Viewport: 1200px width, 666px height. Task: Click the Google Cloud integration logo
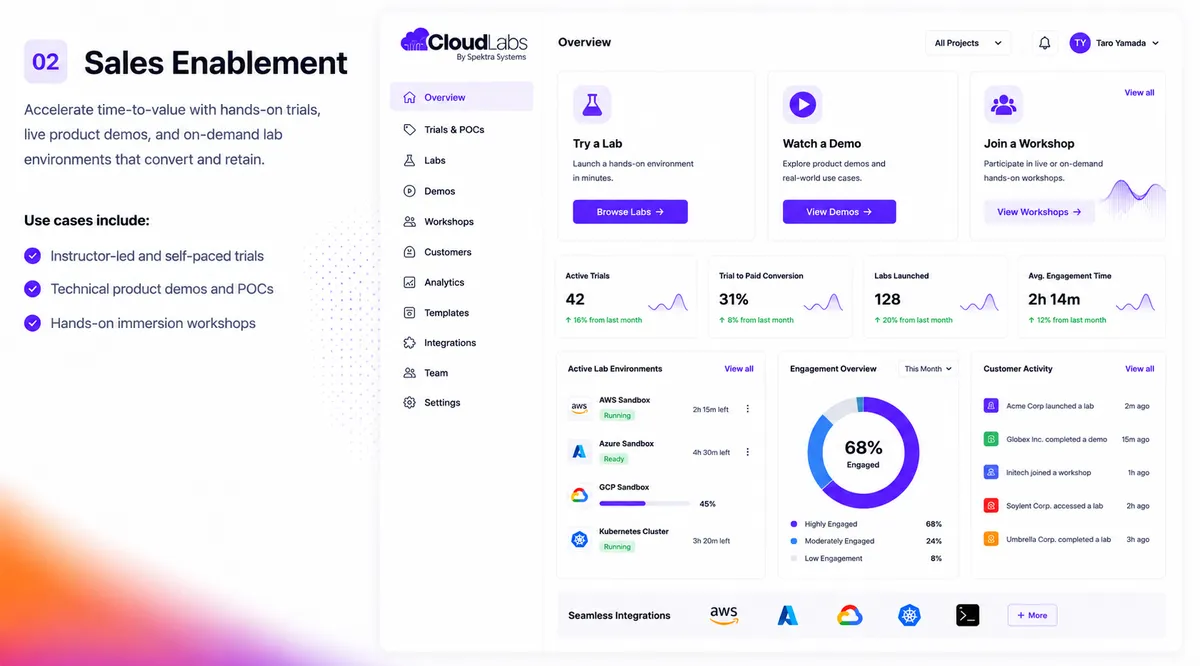pyautogui.click(x=850, y=616)
